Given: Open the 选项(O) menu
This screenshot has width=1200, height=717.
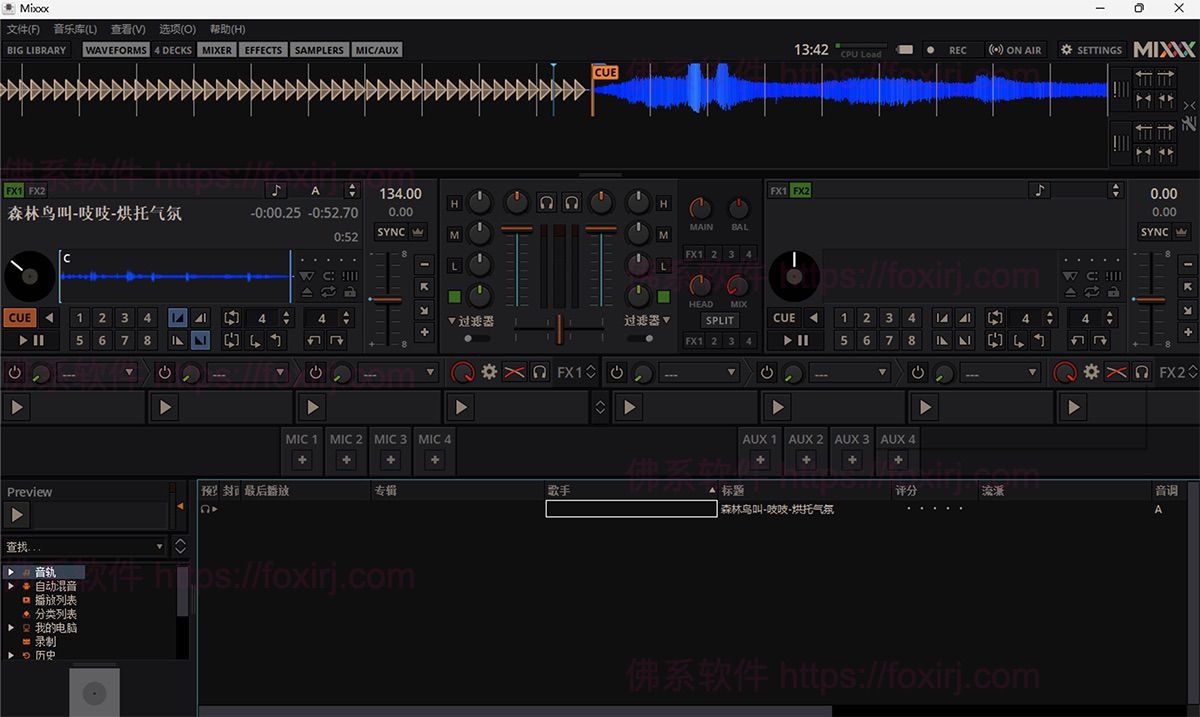Looking at the screenshot, I should (x=177, y=29).
